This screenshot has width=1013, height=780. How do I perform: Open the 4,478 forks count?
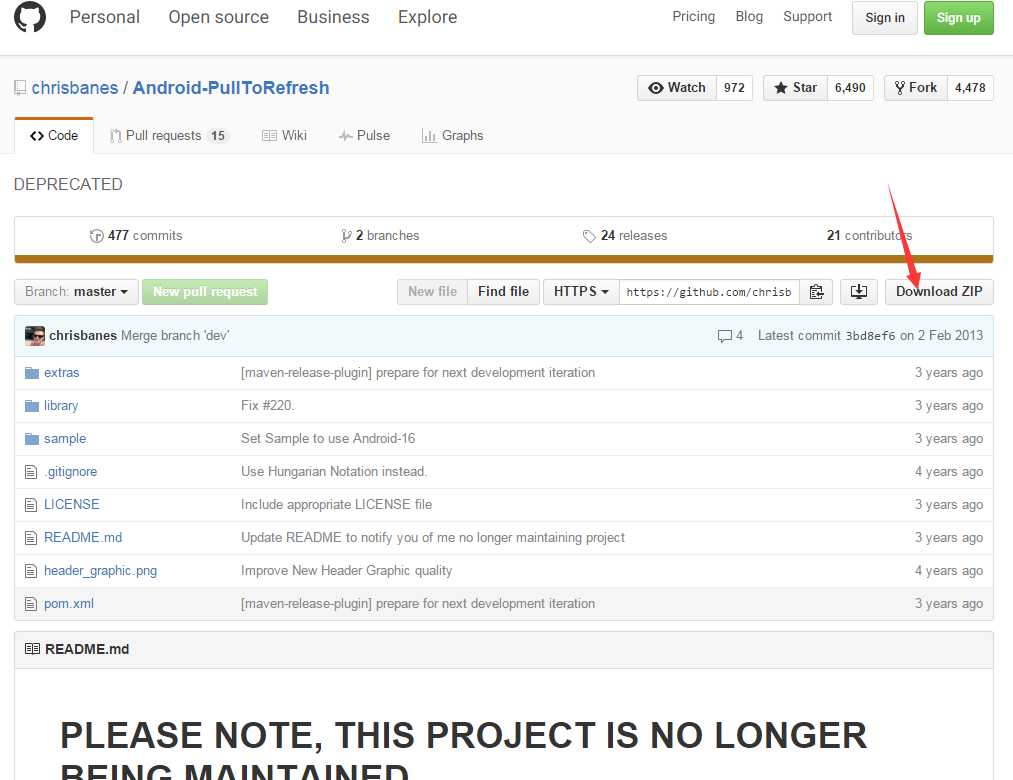(970, 88)
